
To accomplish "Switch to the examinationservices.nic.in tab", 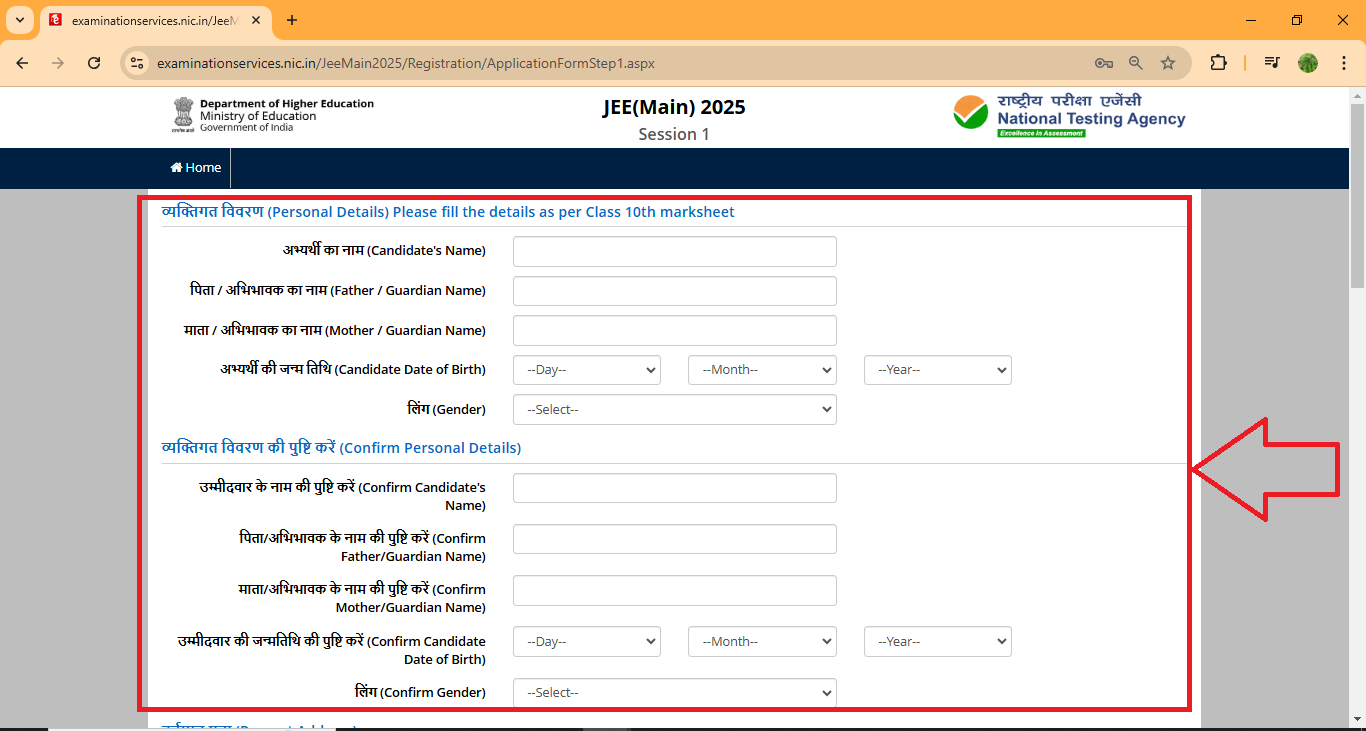I will point(150,20).
